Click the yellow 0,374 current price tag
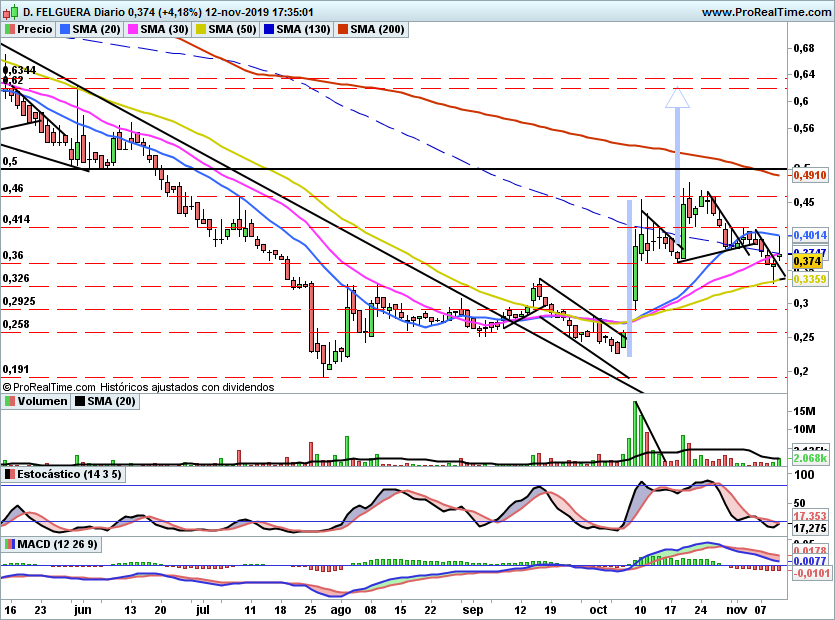This screenshot has width=835, height=620. [807, 261]
